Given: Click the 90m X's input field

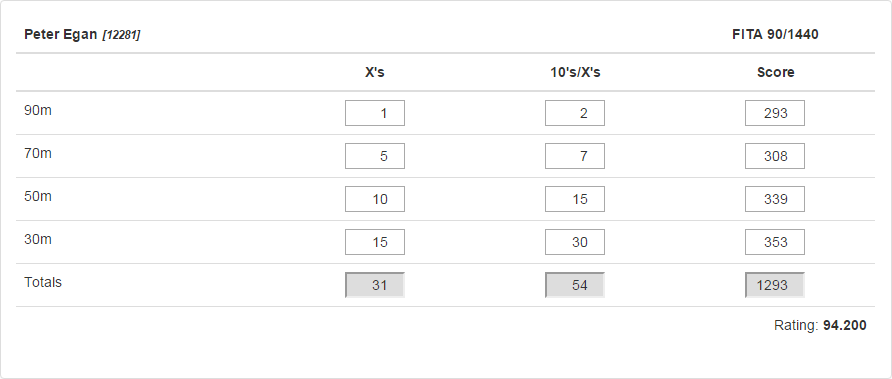Looking at the screenshot, I should click(x=375, y=113).
